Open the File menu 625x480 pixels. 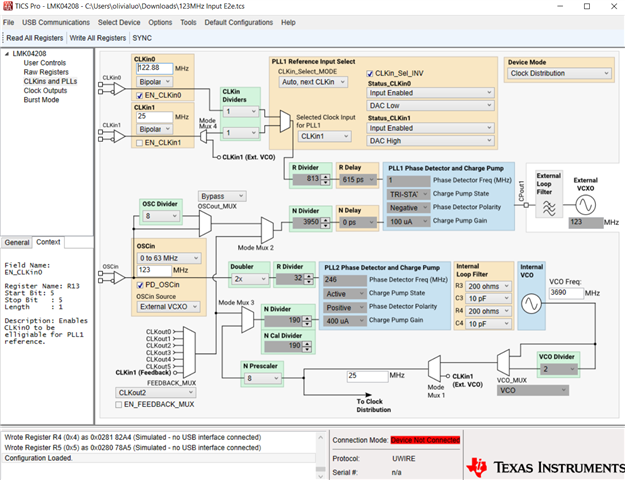coord(8,22)
